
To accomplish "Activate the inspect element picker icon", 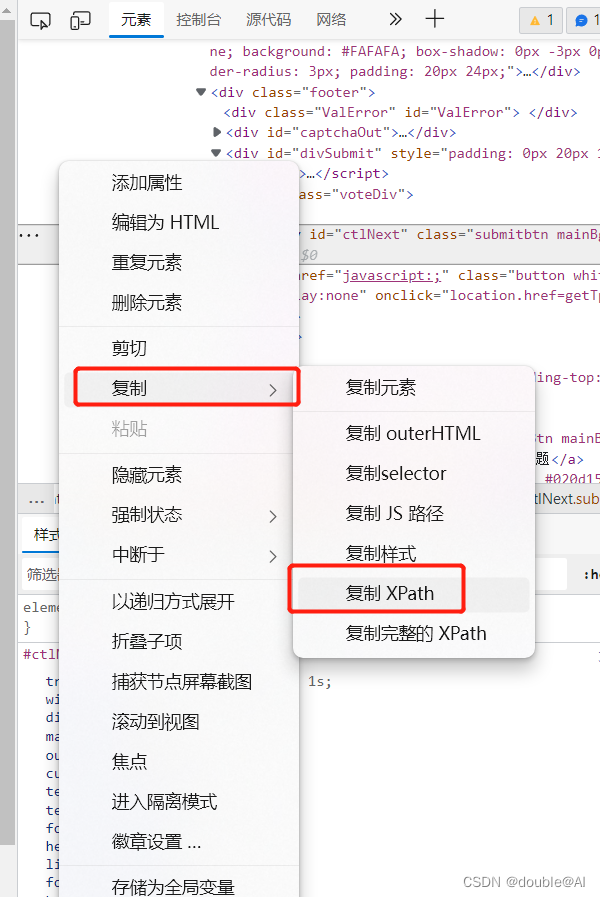I will click(40, 21).
